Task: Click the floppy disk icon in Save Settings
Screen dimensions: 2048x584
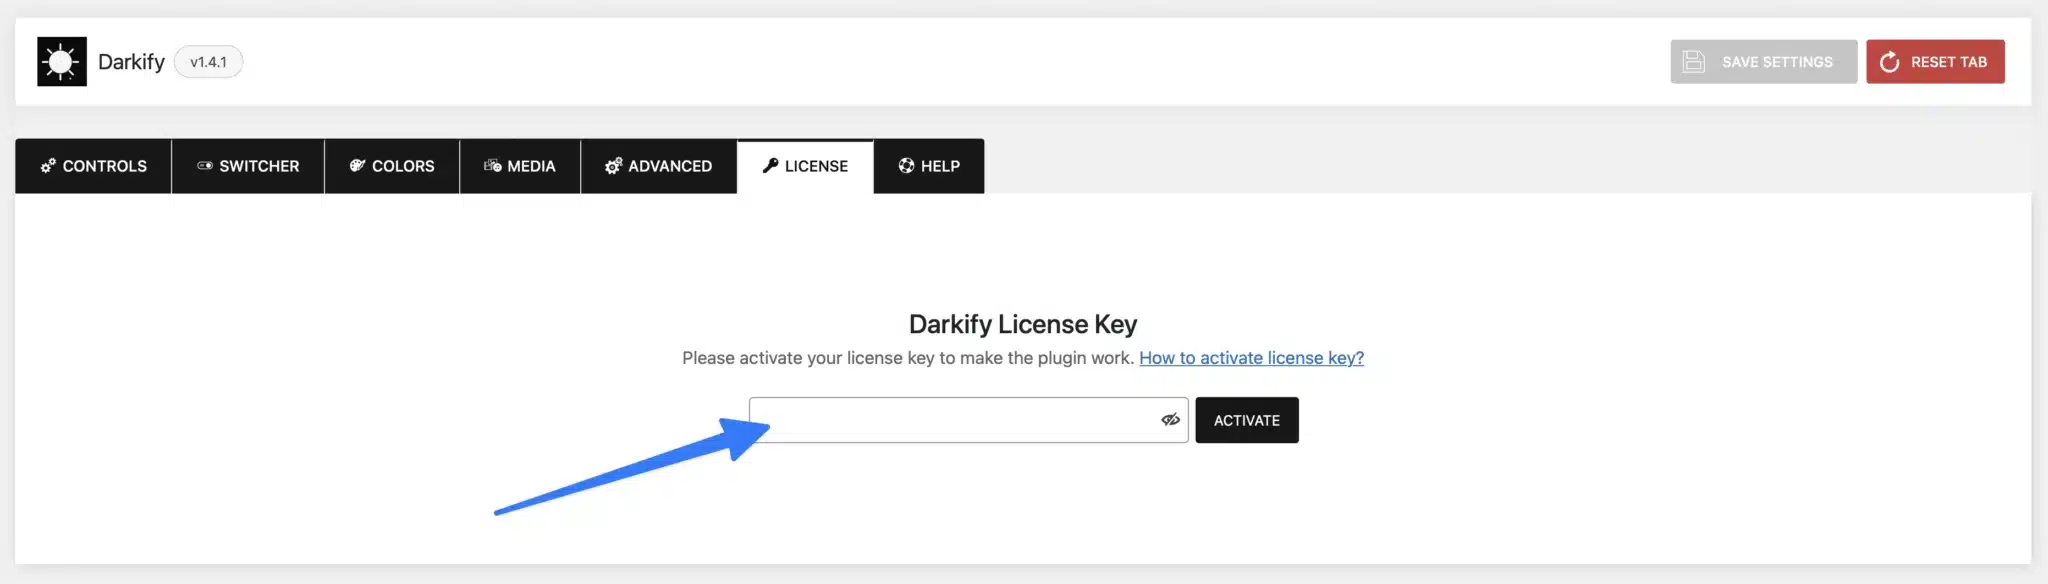Action: click(x=1693, y=62)
